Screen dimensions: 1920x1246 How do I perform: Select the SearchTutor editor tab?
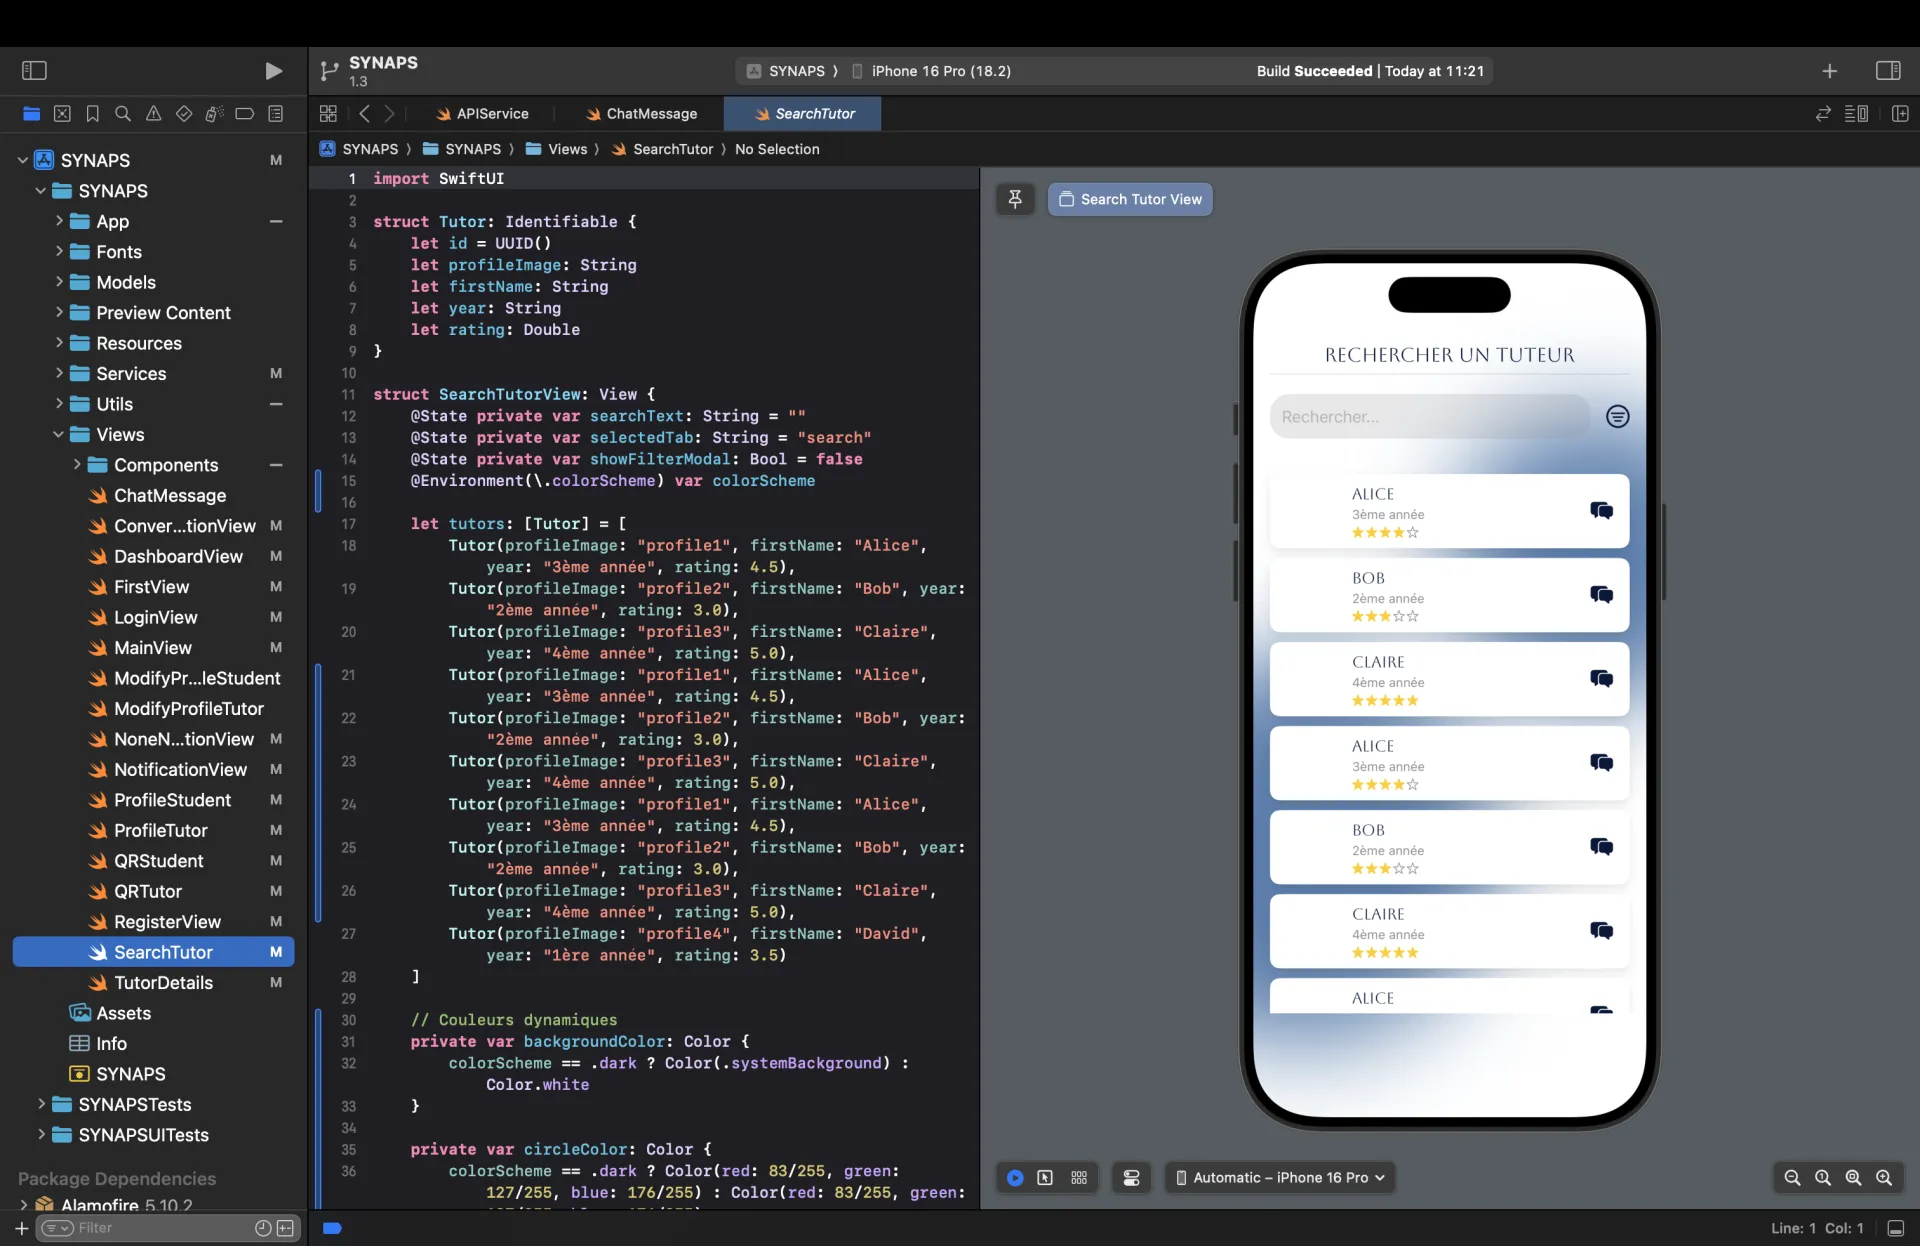(x=803, y=114)
